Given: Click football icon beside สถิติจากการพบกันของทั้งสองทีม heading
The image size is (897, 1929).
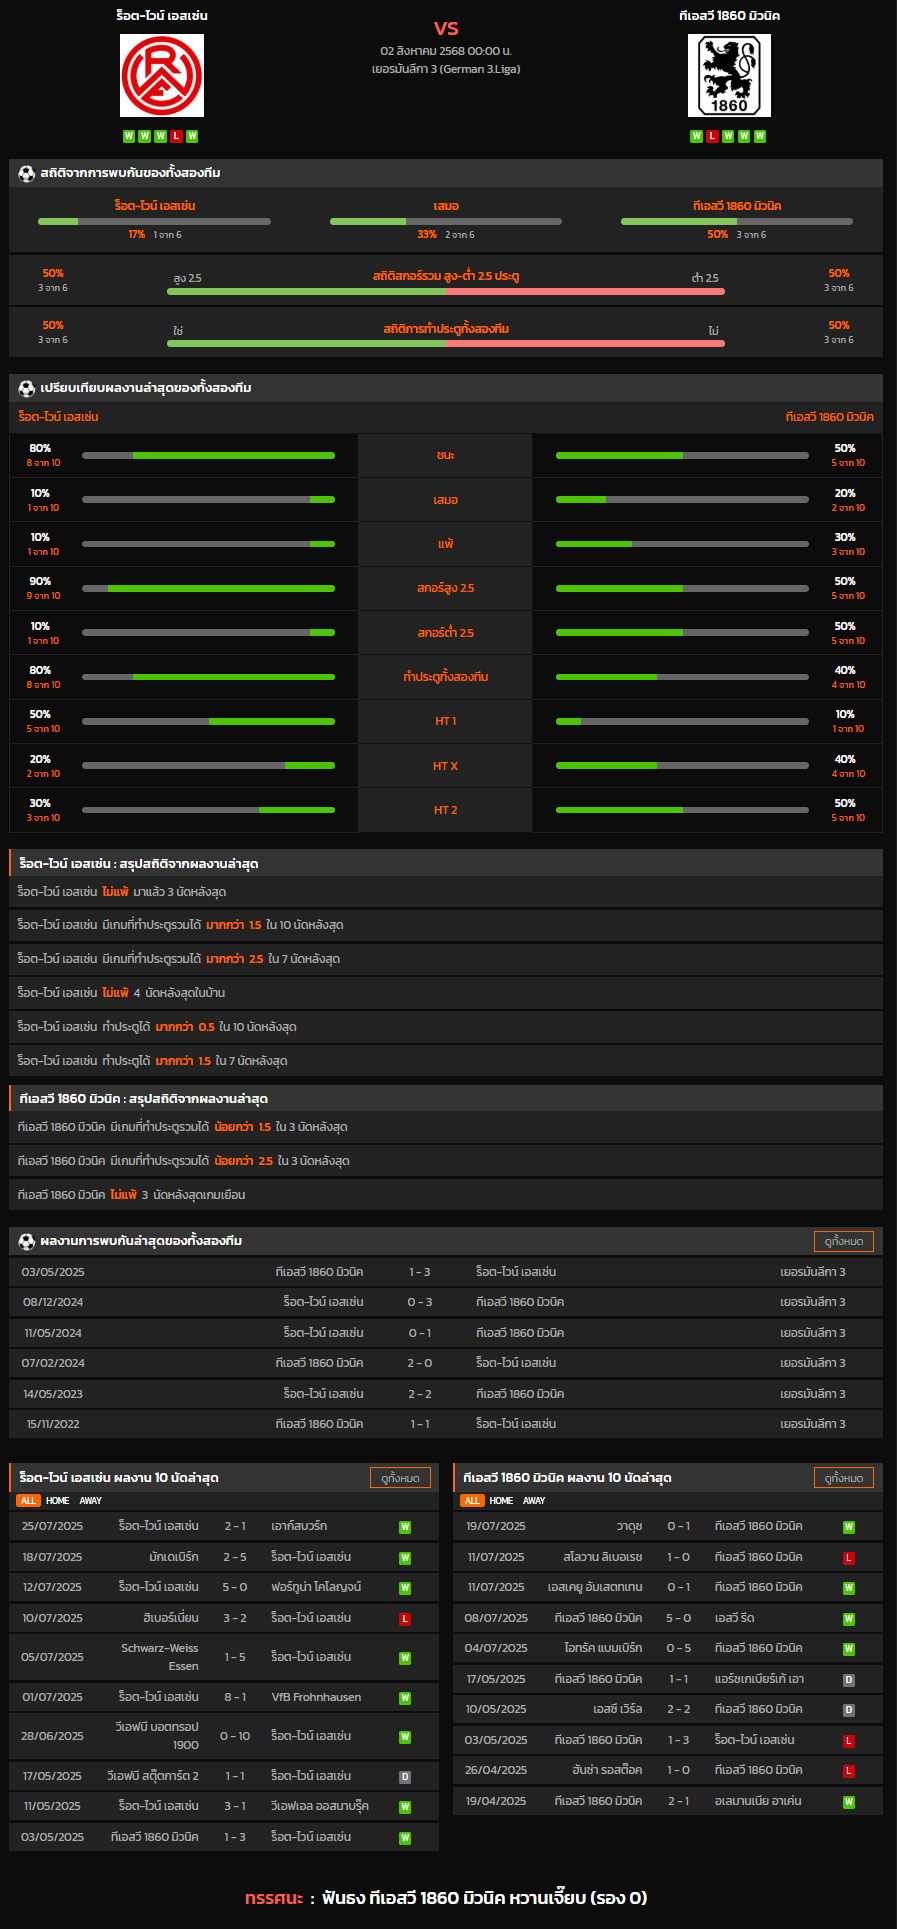Looking at the screenshot, I should [27, 173].
